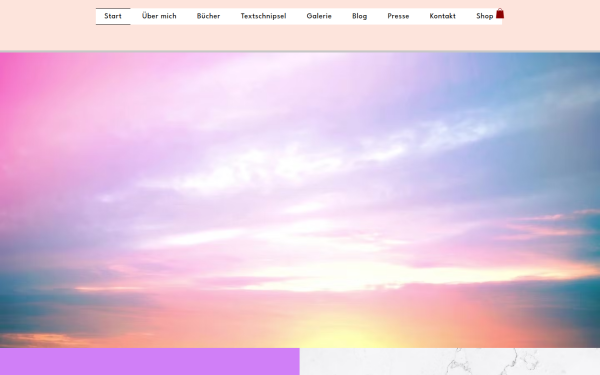
Task: Click the pastel sunset sky banner image
Action: 300,200
